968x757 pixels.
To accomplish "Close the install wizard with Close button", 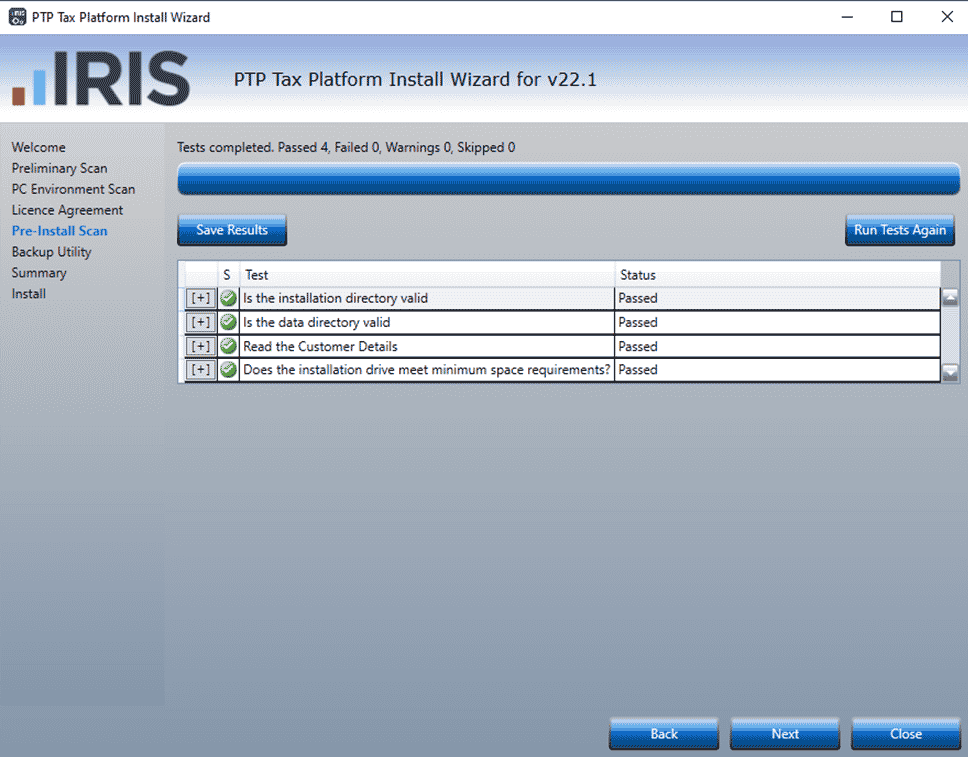I will tap(906, 734).
